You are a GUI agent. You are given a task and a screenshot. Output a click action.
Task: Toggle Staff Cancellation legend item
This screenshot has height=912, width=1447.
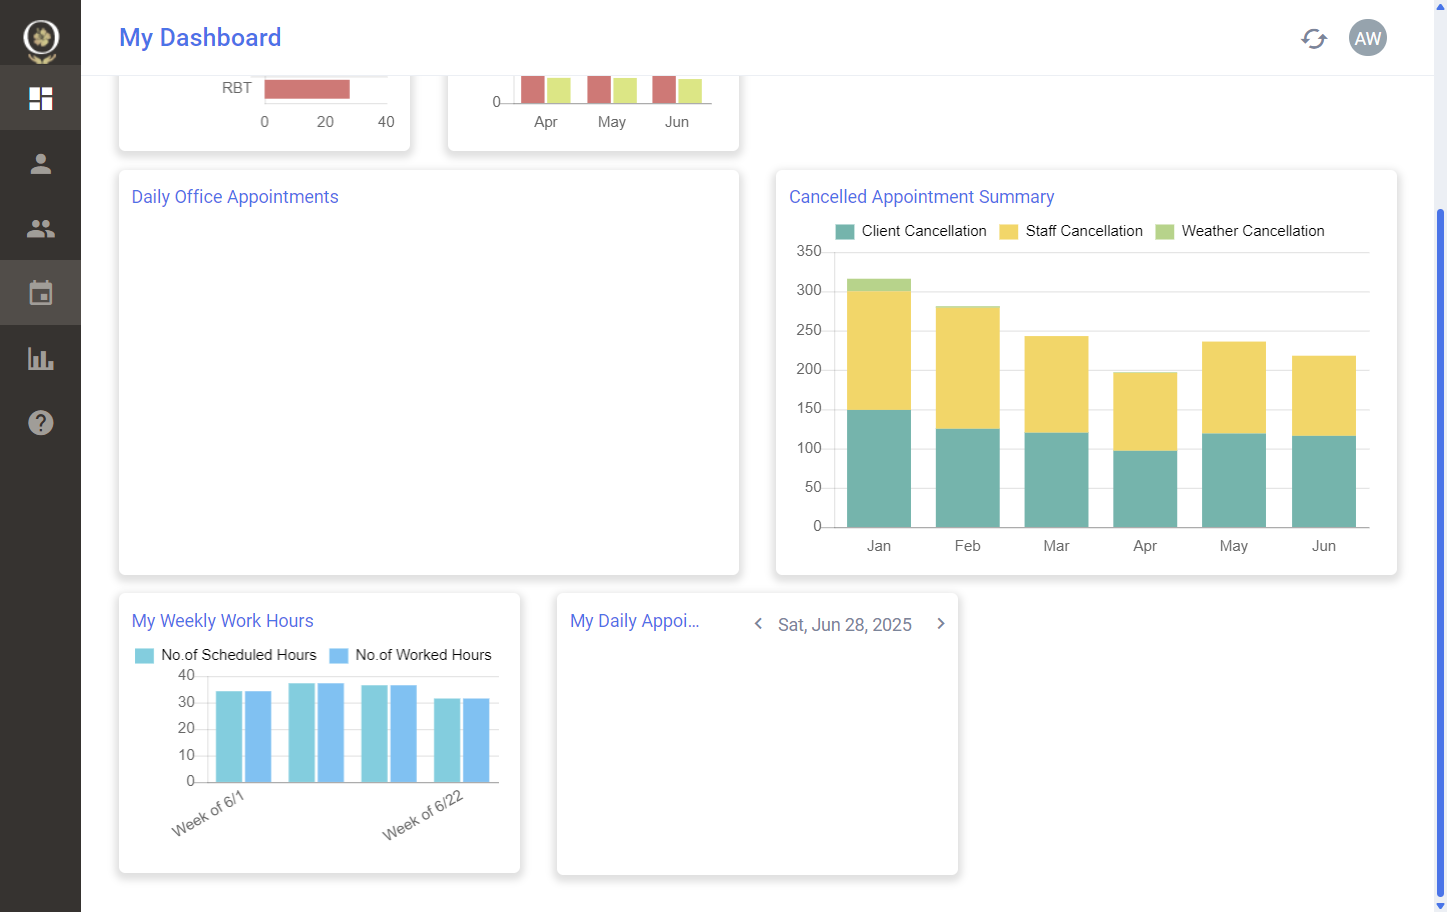click(1071, 231)
